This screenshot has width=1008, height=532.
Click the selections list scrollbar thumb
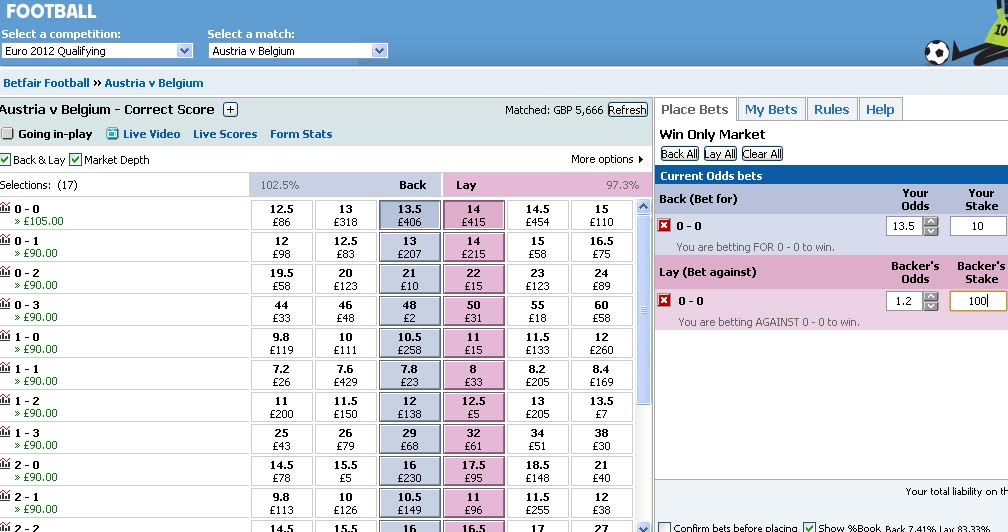click(x=644, y=310)
